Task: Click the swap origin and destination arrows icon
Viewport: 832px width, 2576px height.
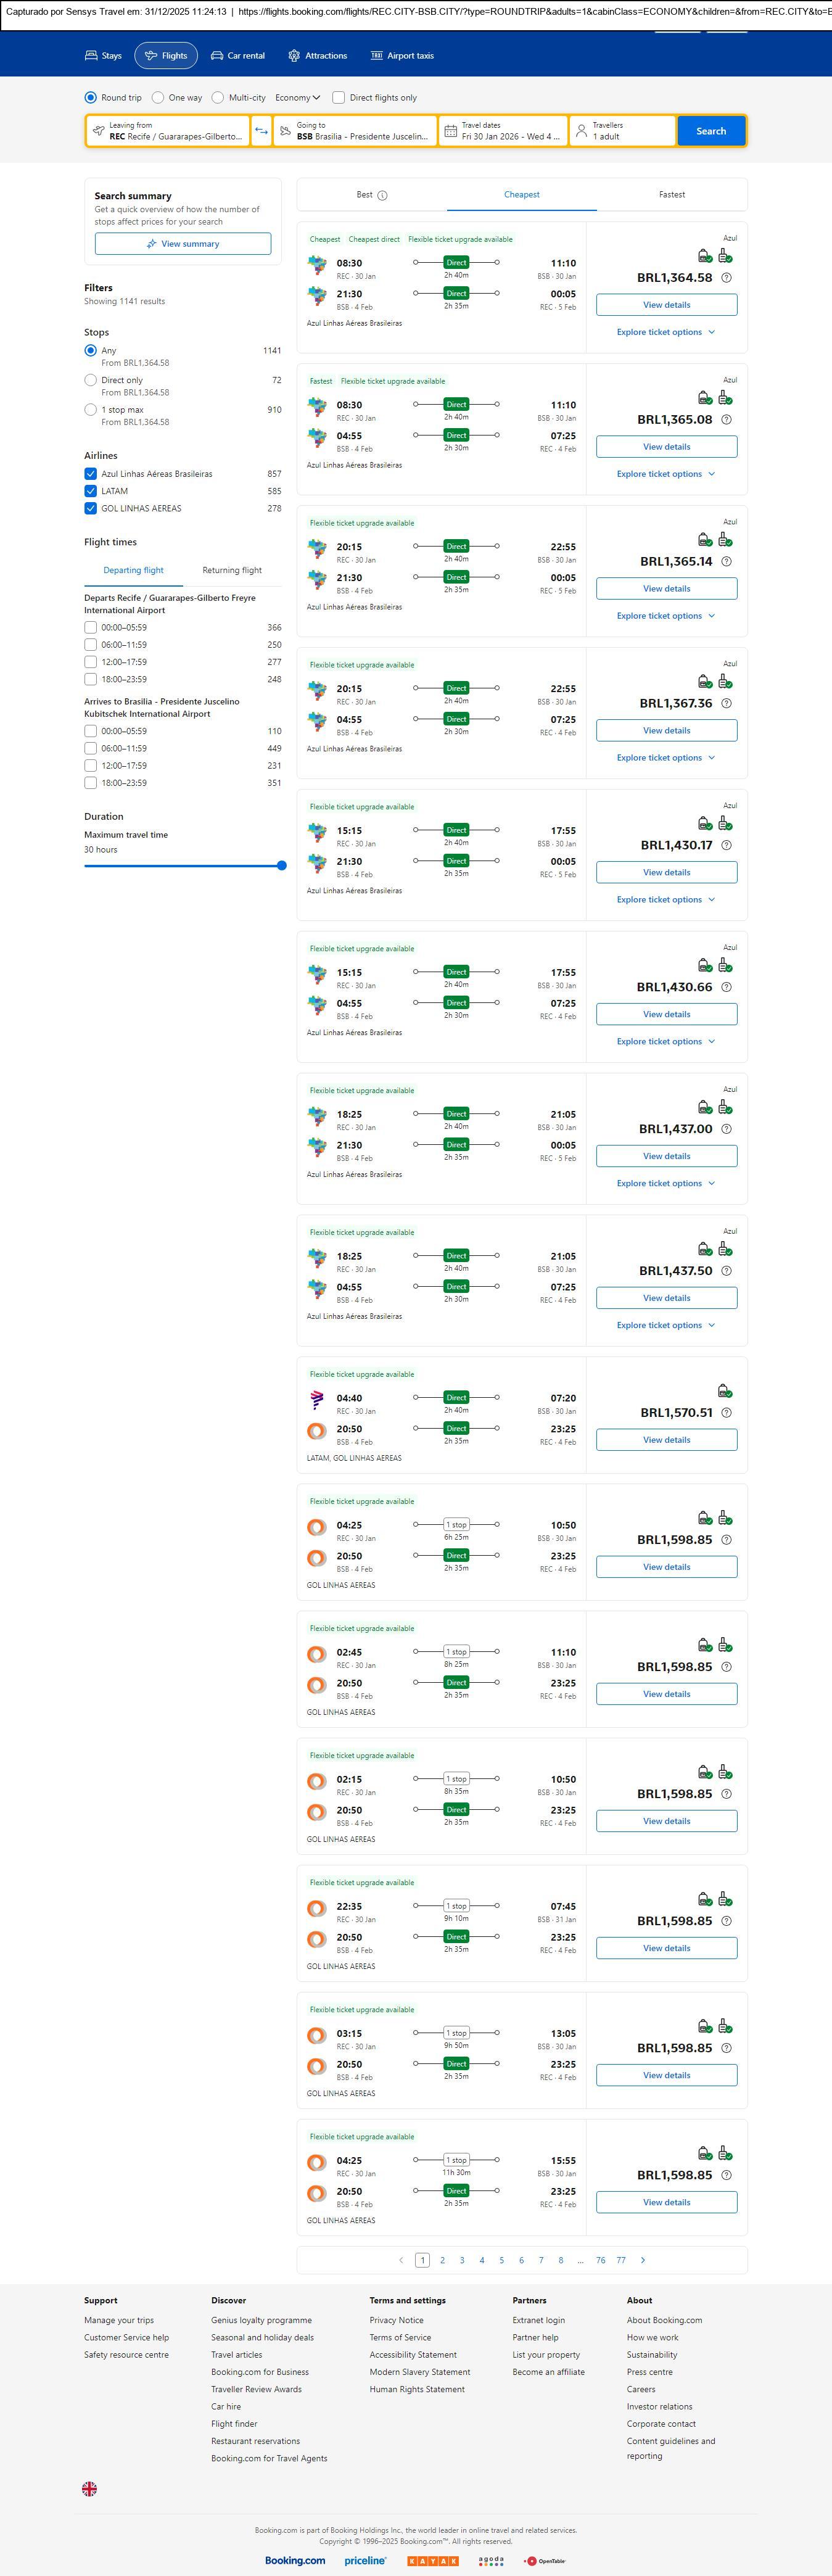Action: coord(261,131)
